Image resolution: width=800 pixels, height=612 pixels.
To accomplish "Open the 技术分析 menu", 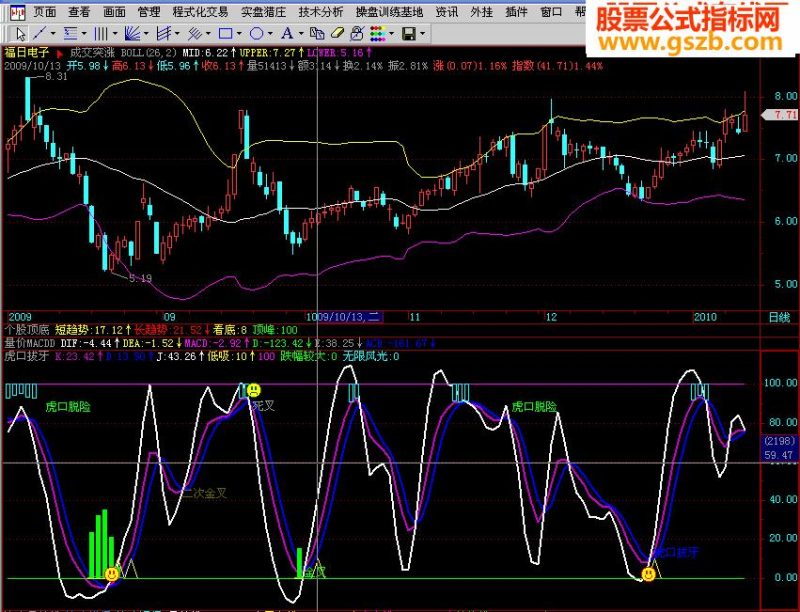I will pos(320,11).
